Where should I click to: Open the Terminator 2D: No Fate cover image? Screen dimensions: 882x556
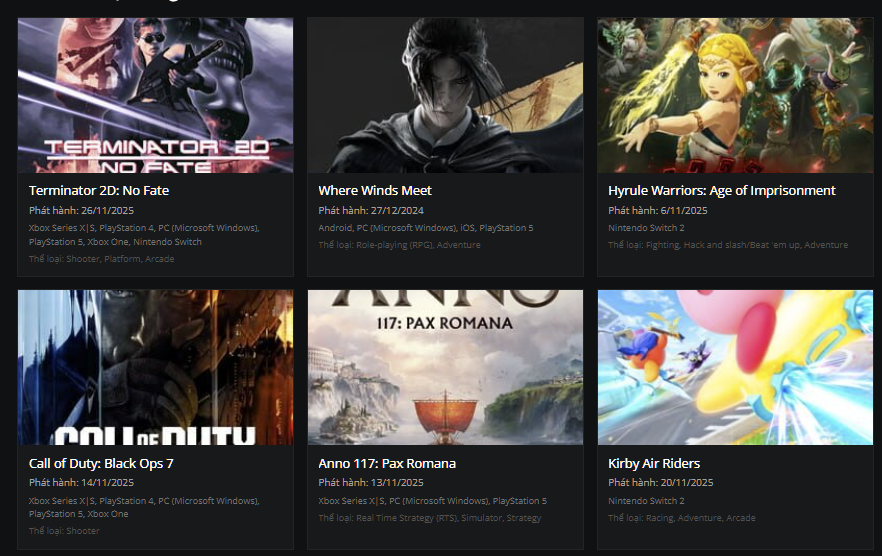coord(155,95)
